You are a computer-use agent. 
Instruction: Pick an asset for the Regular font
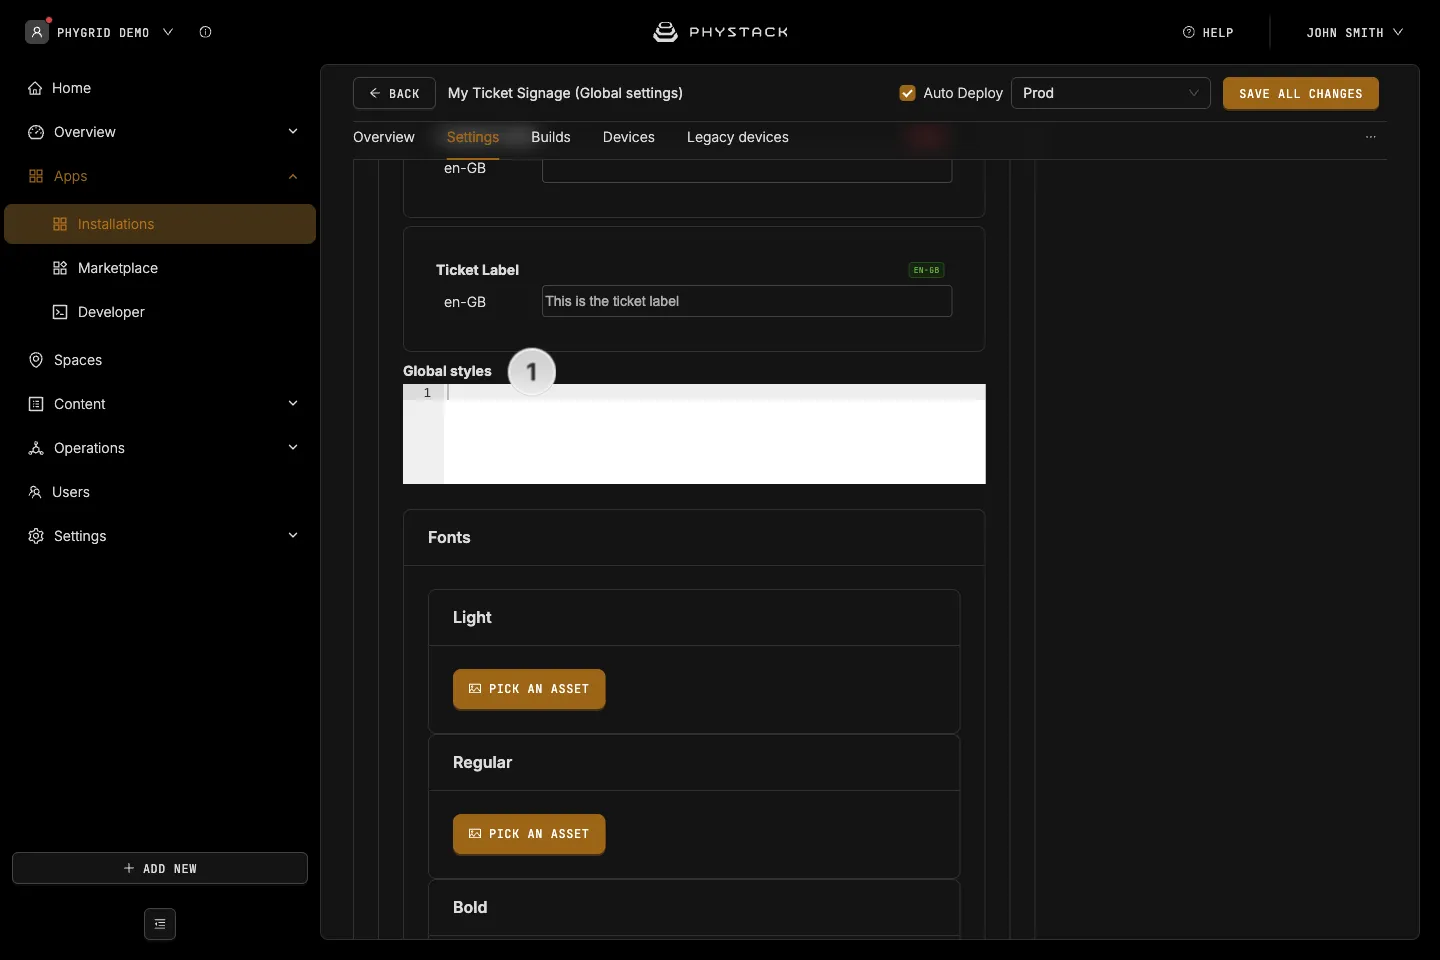529,834
